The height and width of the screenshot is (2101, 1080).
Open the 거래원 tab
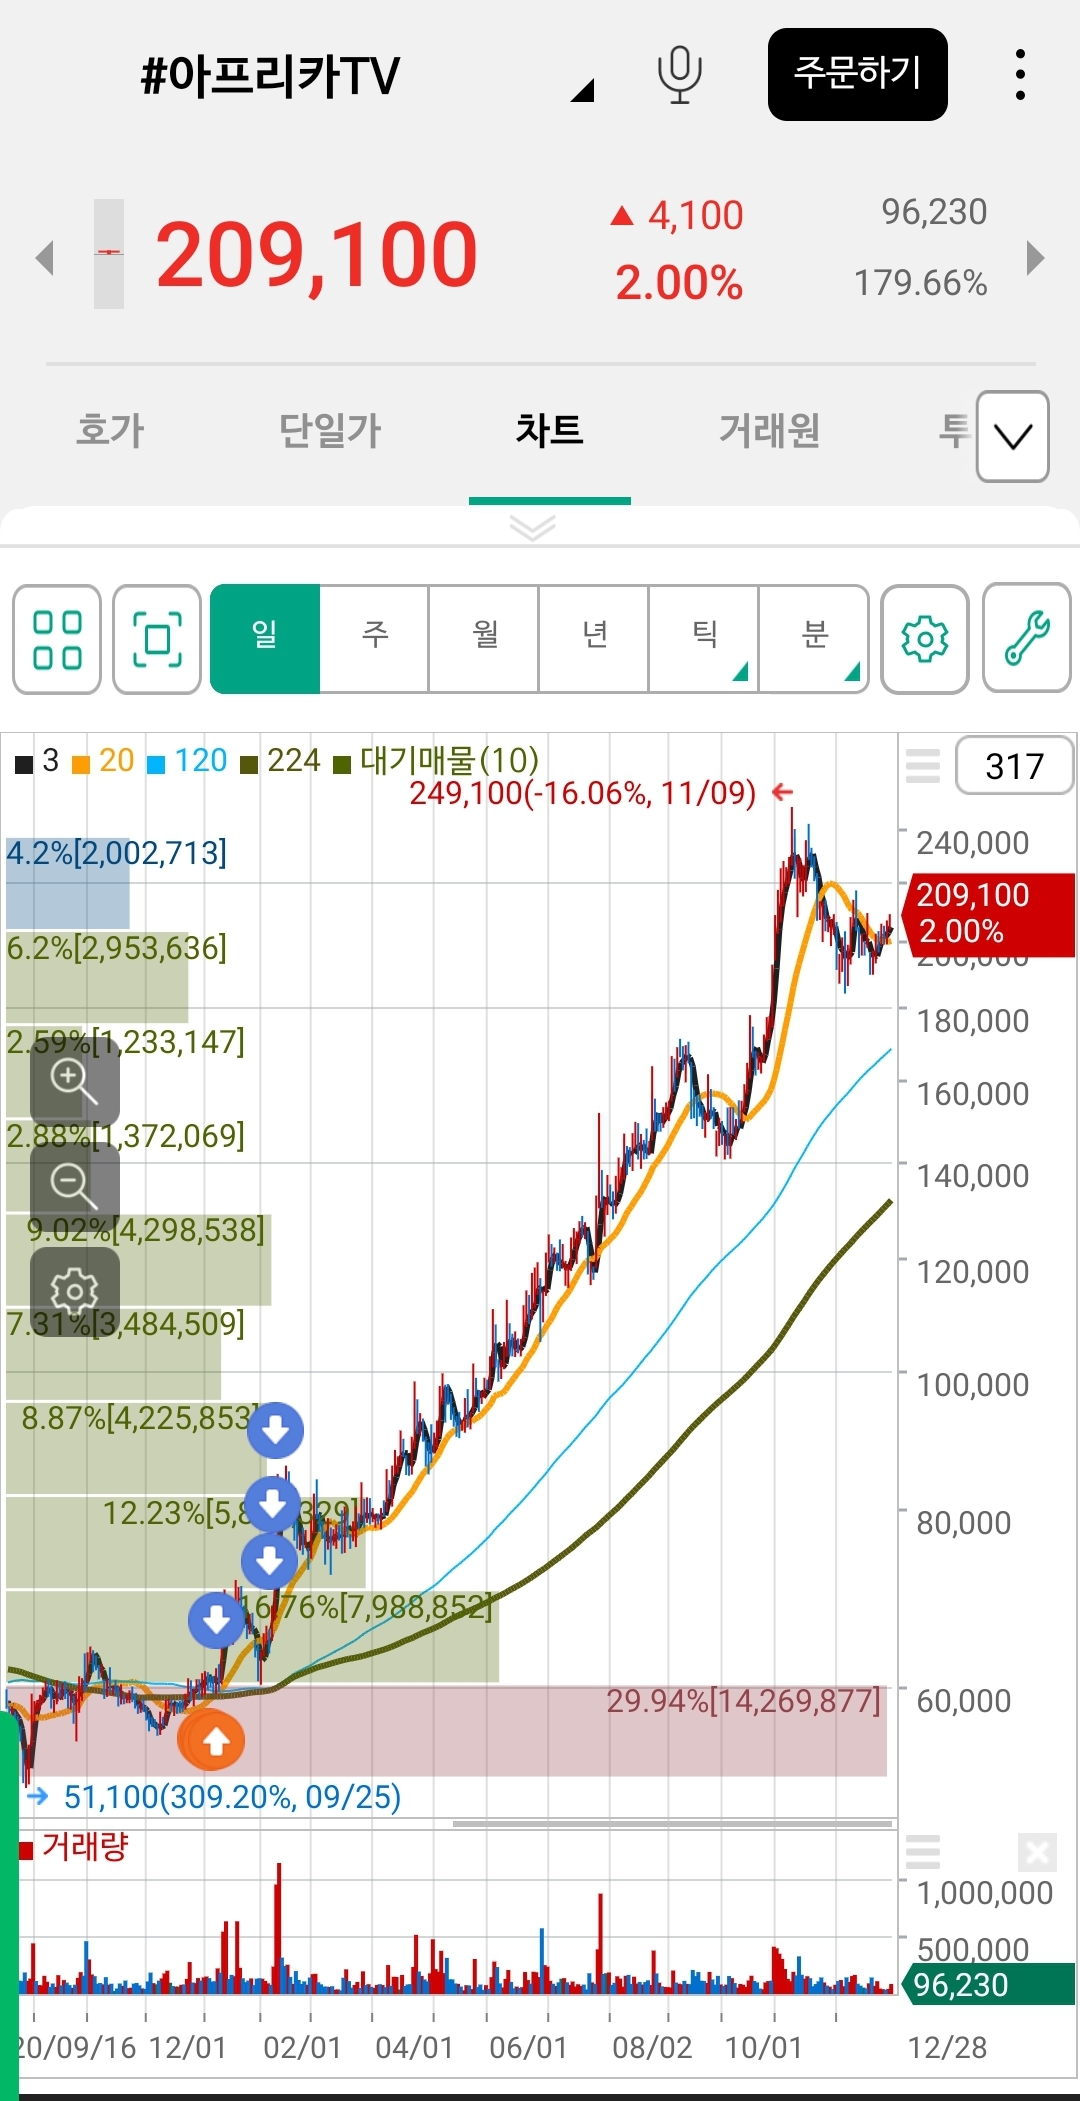[x=769, y=431]
